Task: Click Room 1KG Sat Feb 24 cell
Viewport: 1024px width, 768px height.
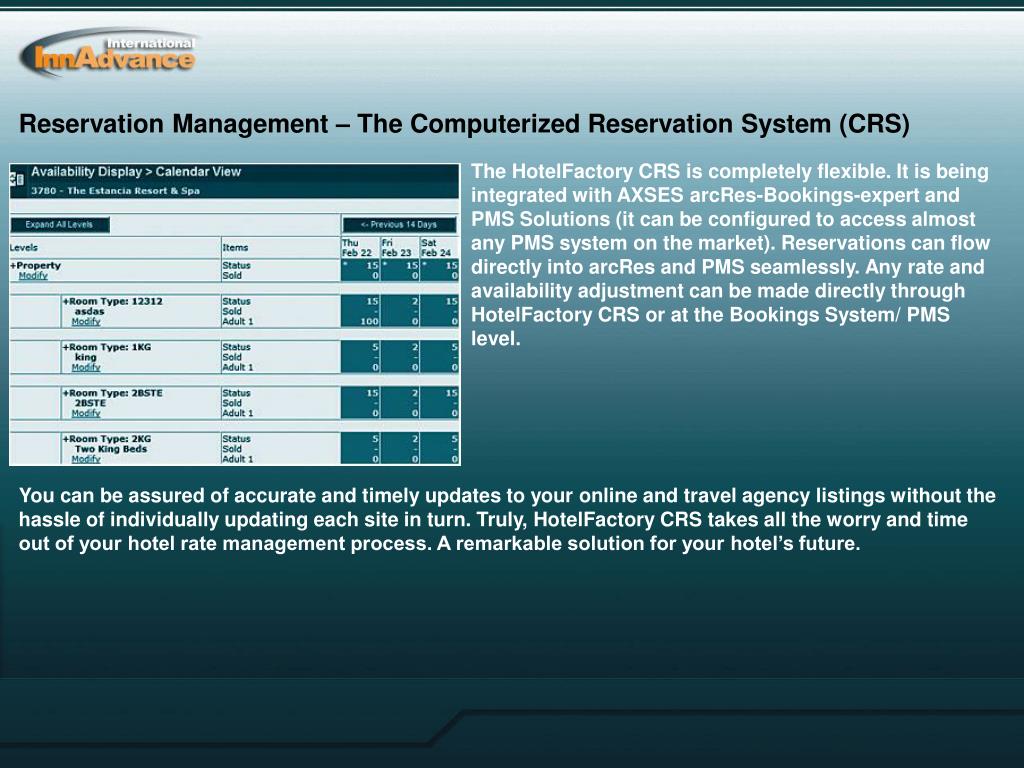Action: coord(440,357)
